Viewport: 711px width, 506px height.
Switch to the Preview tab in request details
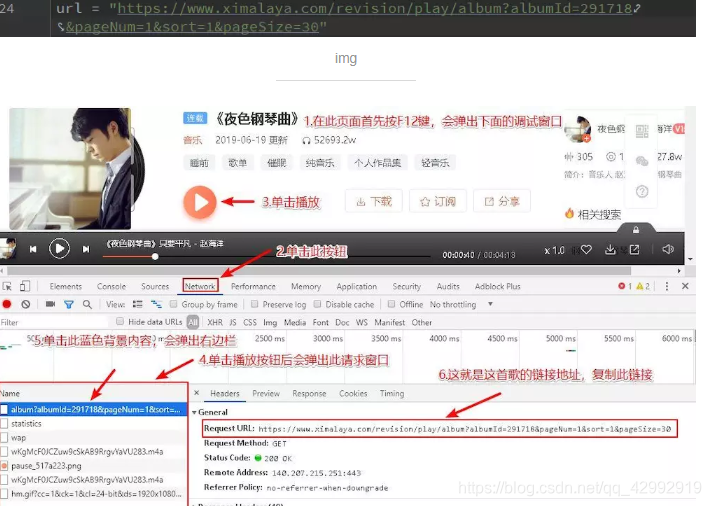click(266, 394)
